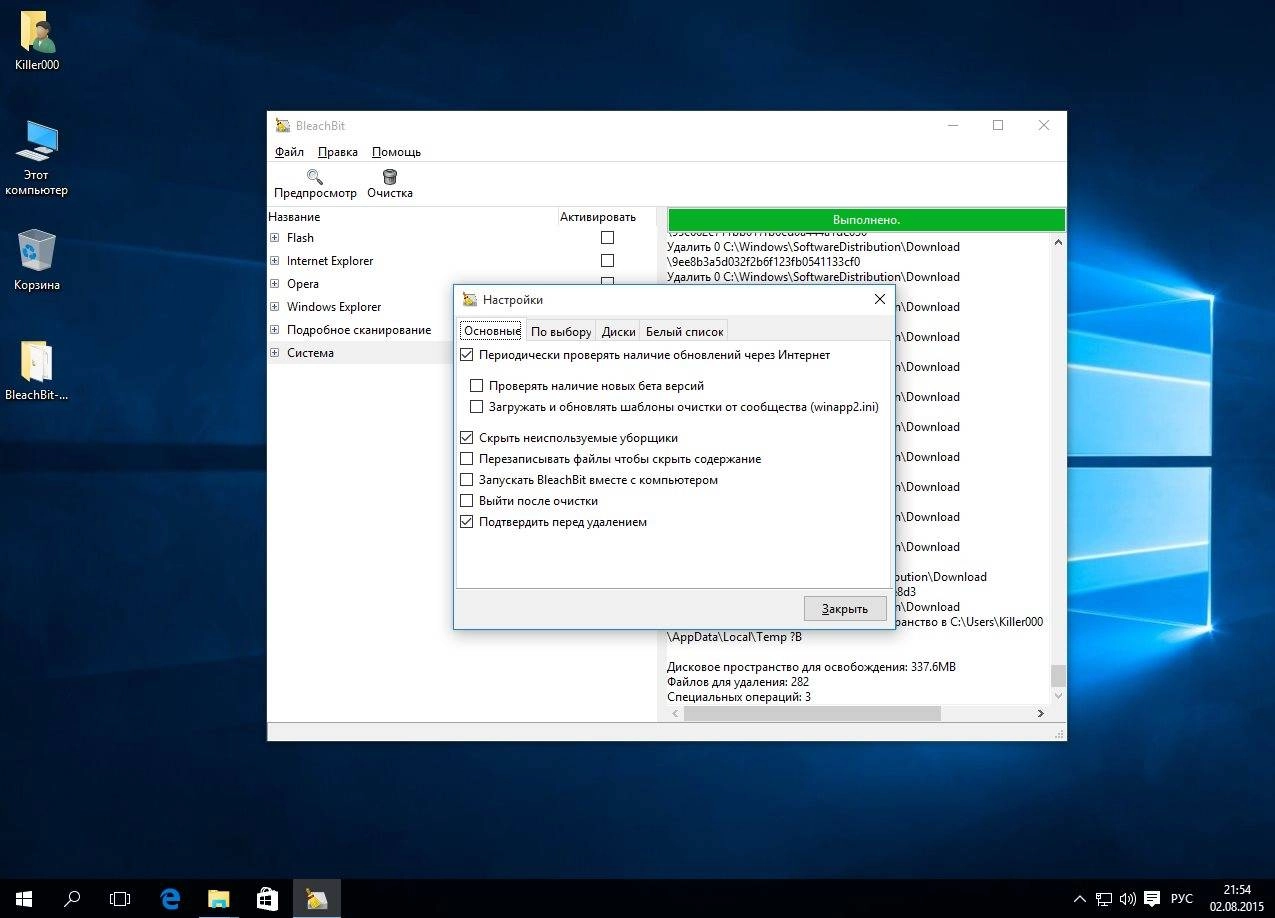The image size is (1275, 918).
Task: Click the taskbar search magnifier icon
Action: 72,898
